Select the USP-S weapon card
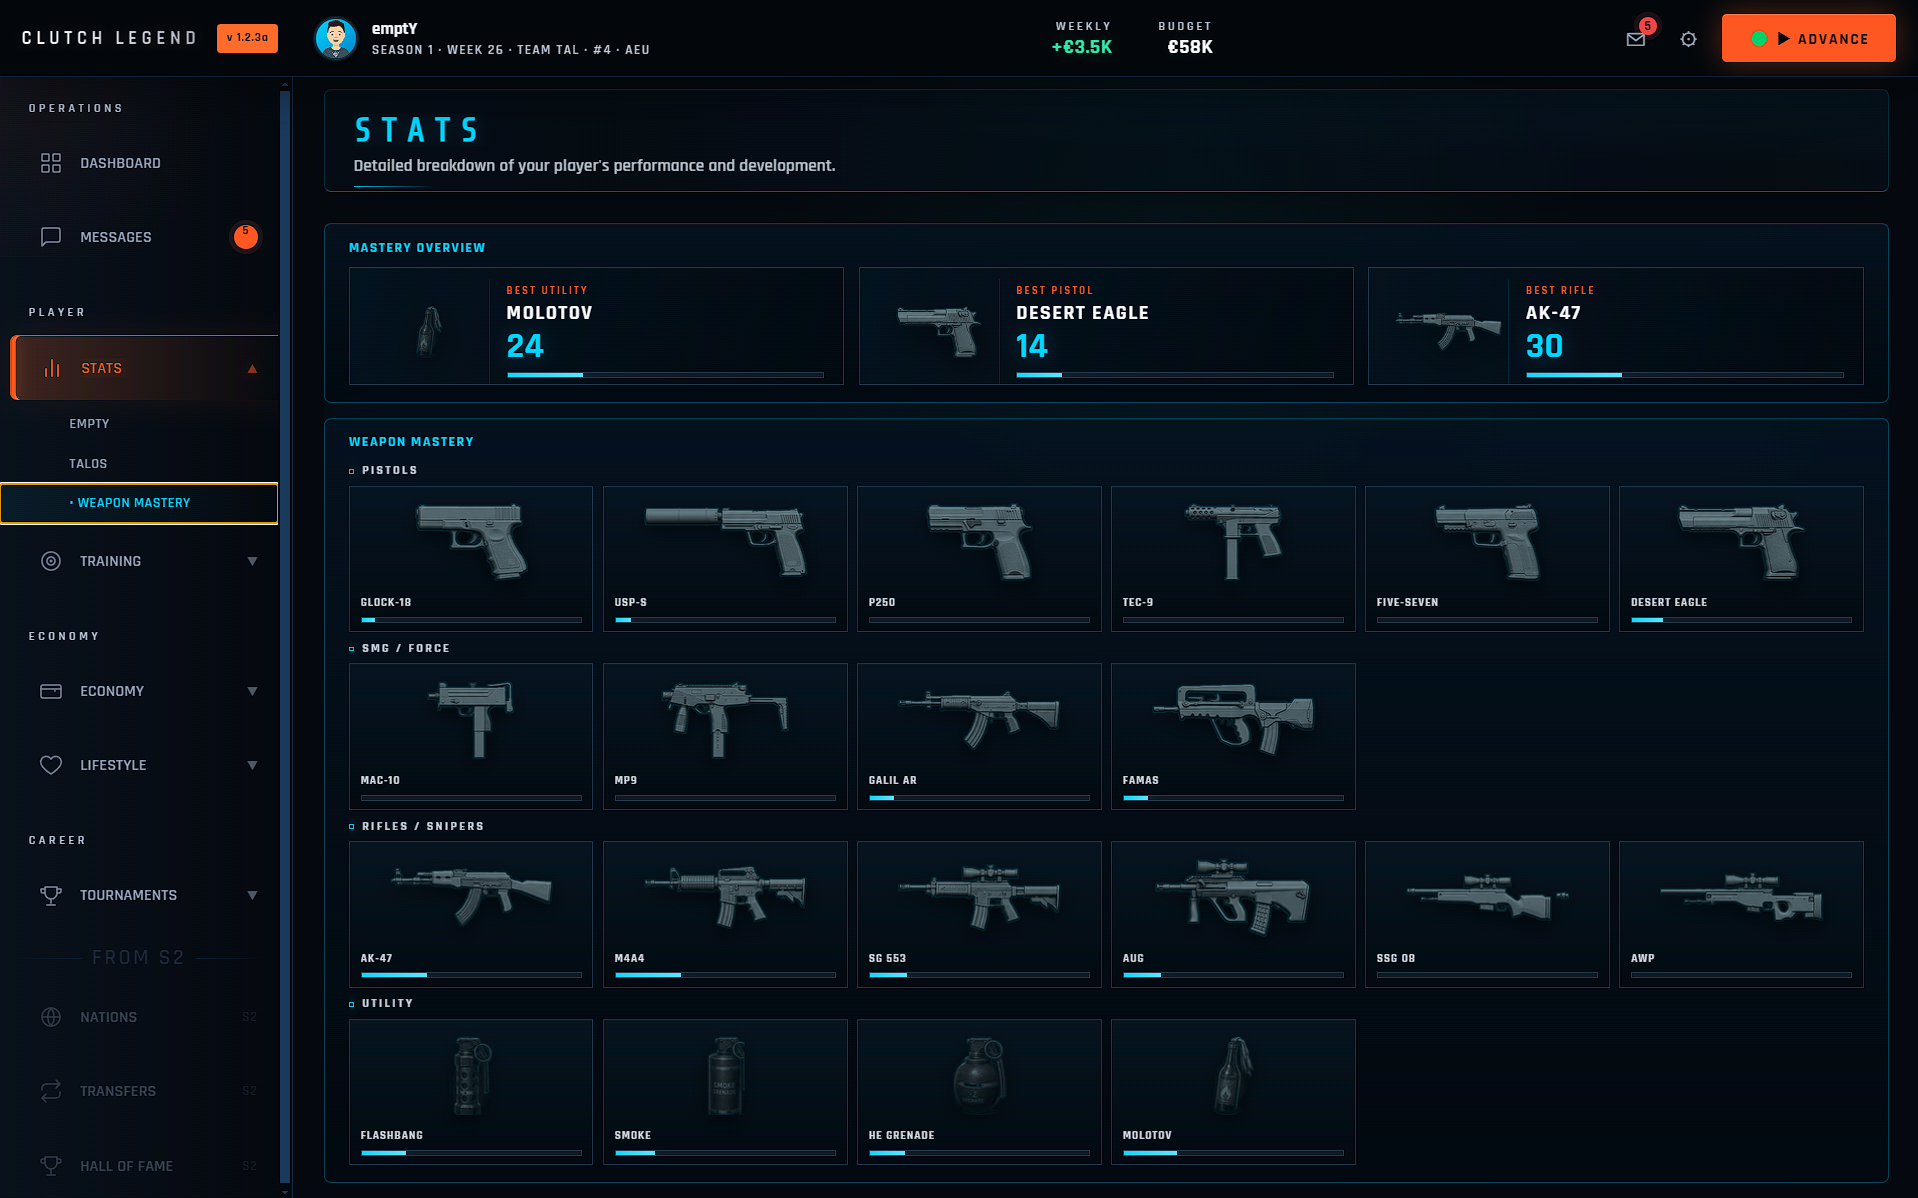Image resolution: width=1918 pixels, height=1198 pixels. 725,559
